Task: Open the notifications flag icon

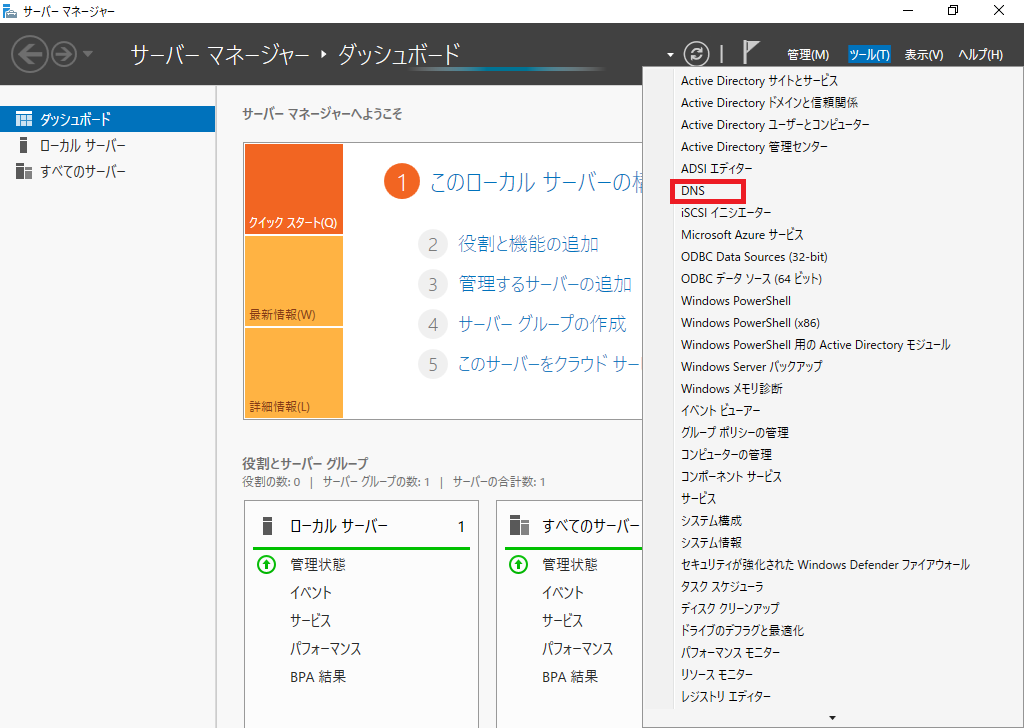Action: 751,53
